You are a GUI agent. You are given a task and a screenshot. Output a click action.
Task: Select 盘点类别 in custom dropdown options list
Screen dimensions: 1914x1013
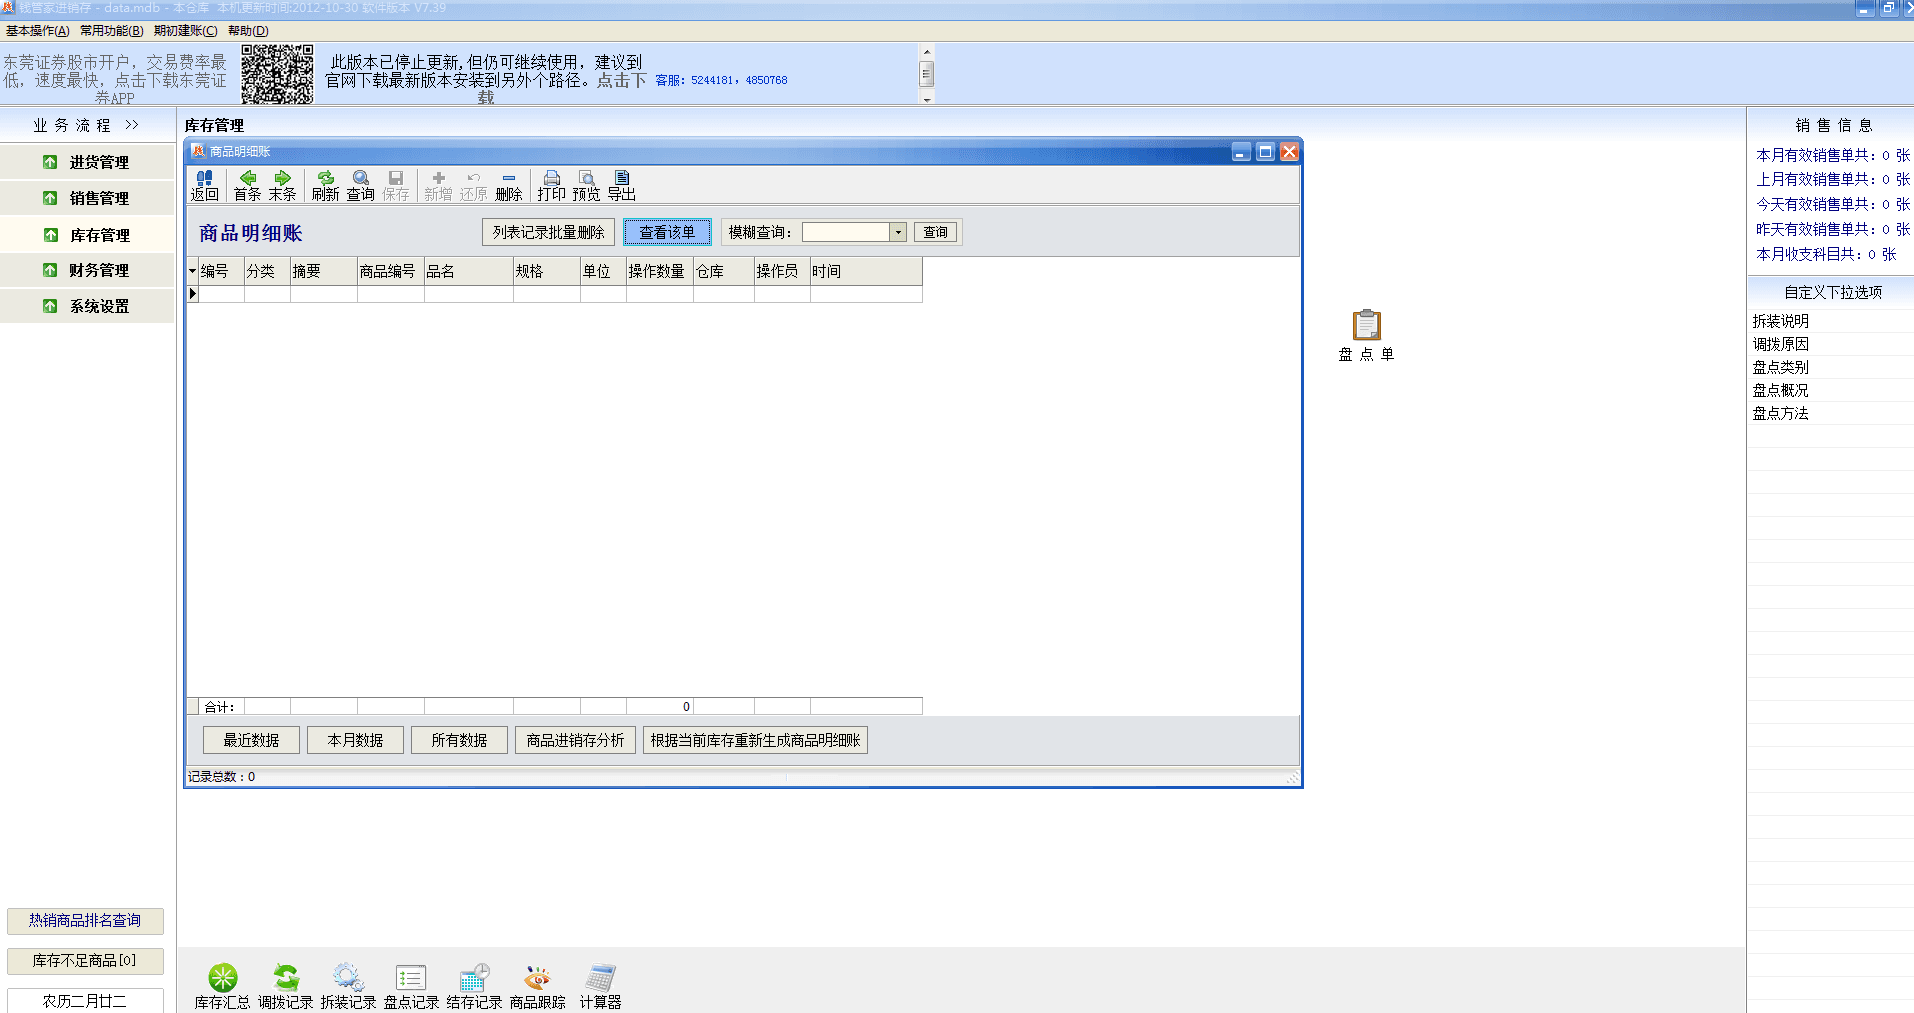point(1780,367)
